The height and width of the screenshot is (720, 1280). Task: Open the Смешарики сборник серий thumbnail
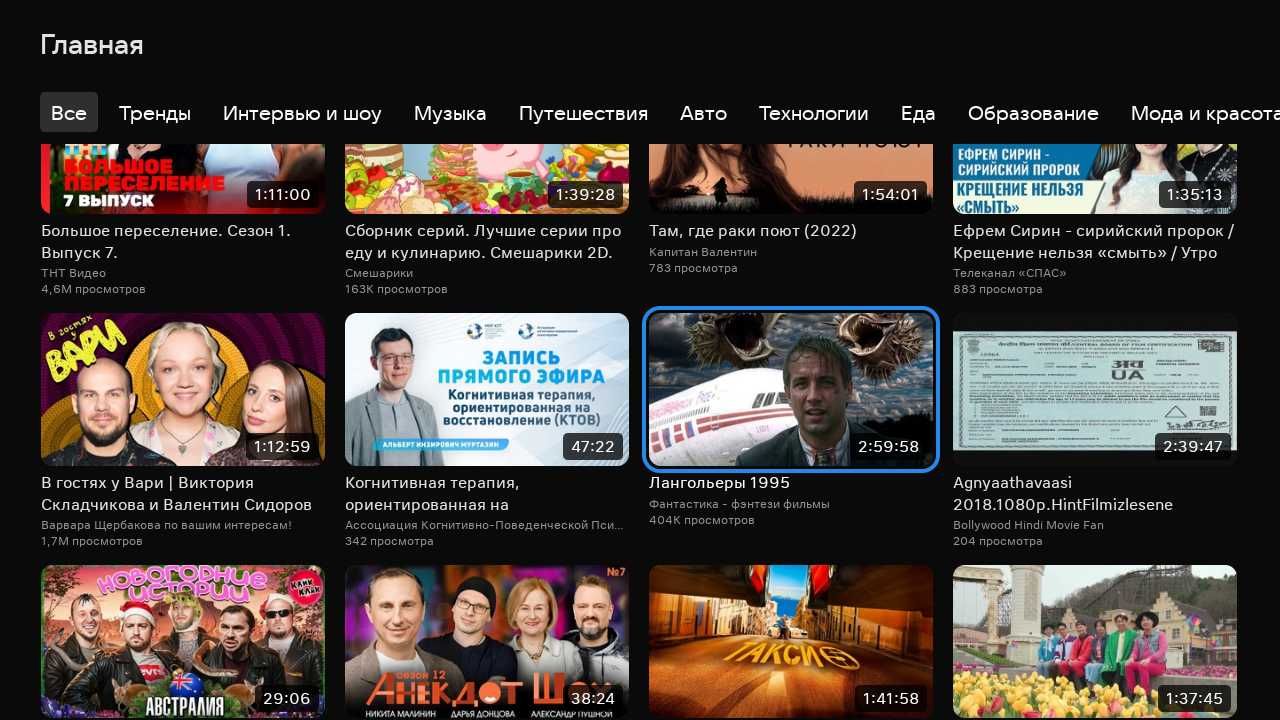(487, 179)
